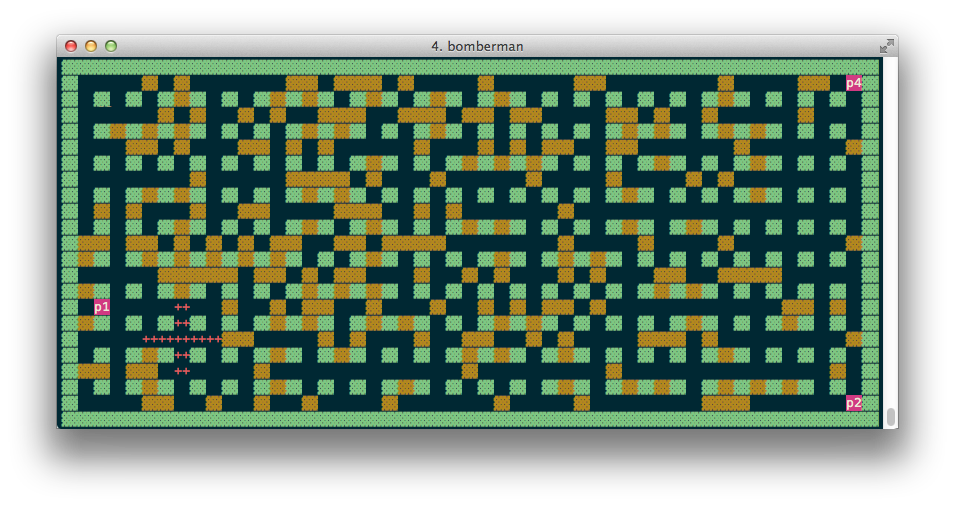Image resolution: width=955 pixels, height=508 pixels.
Task: Click the yellow minimize window button
Action: (x=91, y=46)
